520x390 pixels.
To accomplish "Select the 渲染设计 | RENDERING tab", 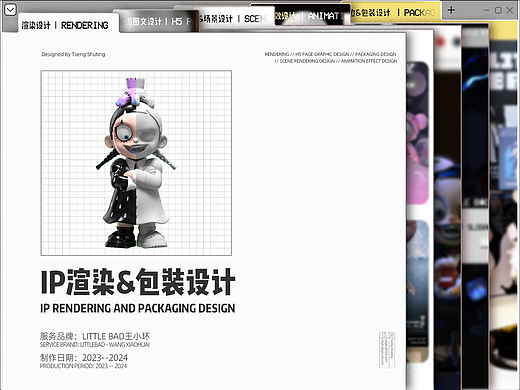I will 68,23.
